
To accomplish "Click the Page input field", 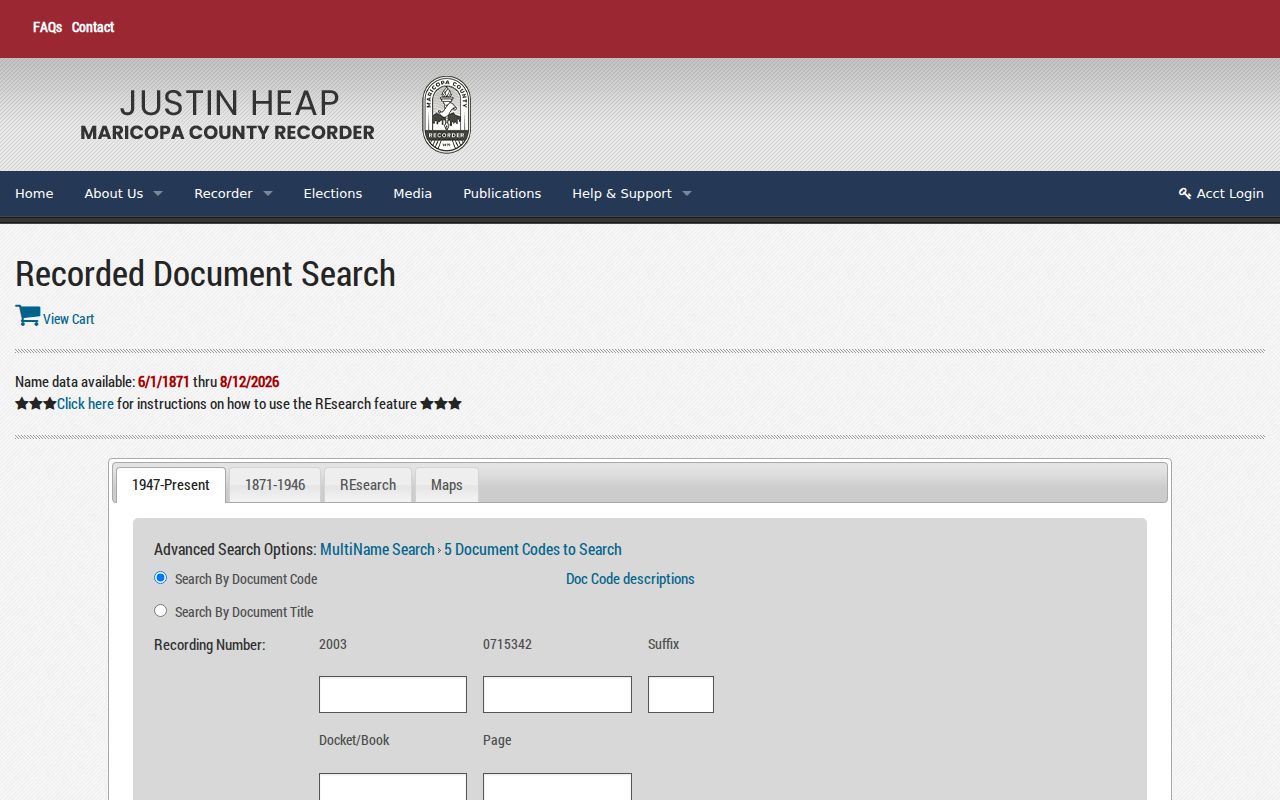I will click(557, 787).
